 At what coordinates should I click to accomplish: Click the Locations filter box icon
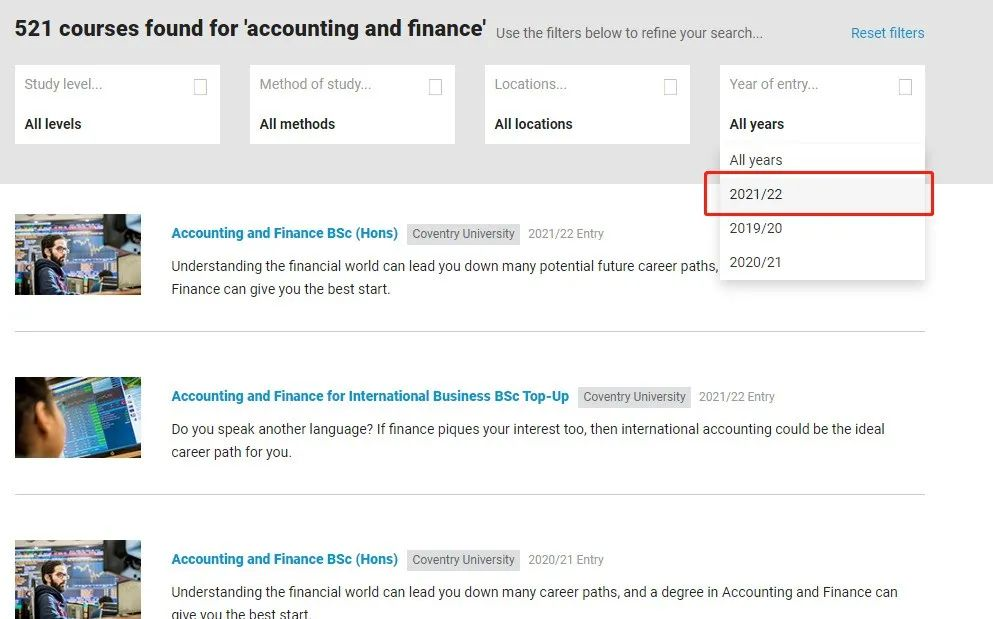[670, 87]
